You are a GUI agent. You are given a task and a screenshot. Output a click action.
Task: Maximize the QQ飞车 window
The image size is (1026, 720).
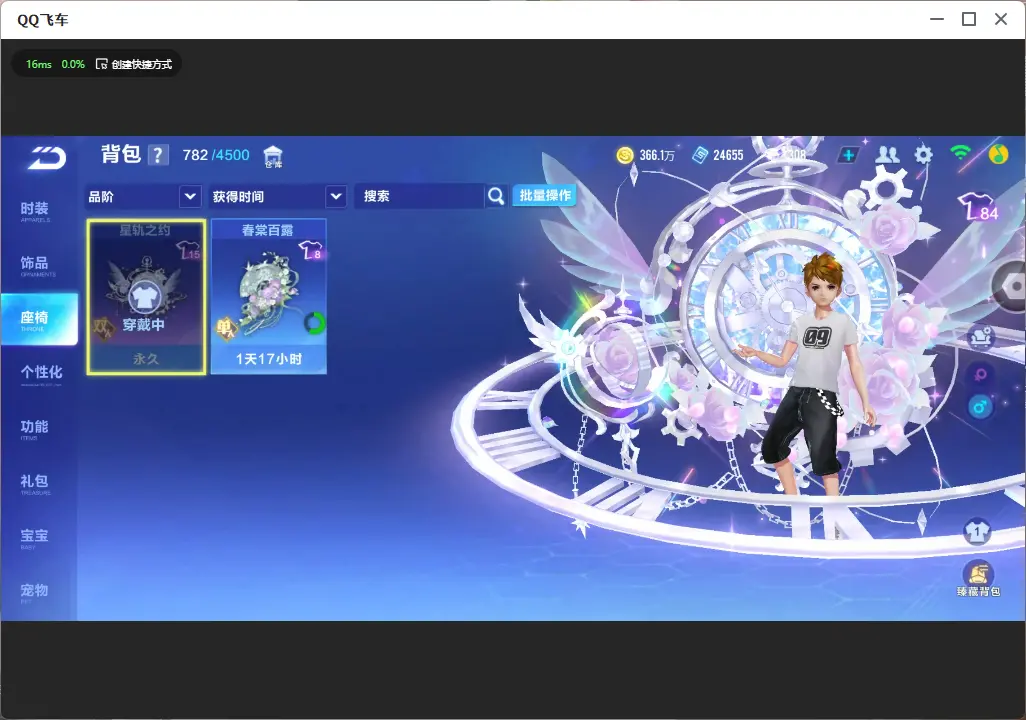coord(969,20)
